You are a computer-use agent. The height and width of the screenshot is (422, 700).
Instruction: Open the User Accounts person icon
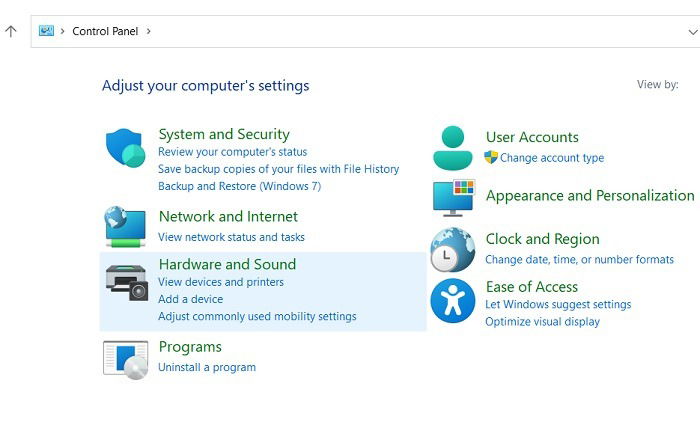click(453, 148)
